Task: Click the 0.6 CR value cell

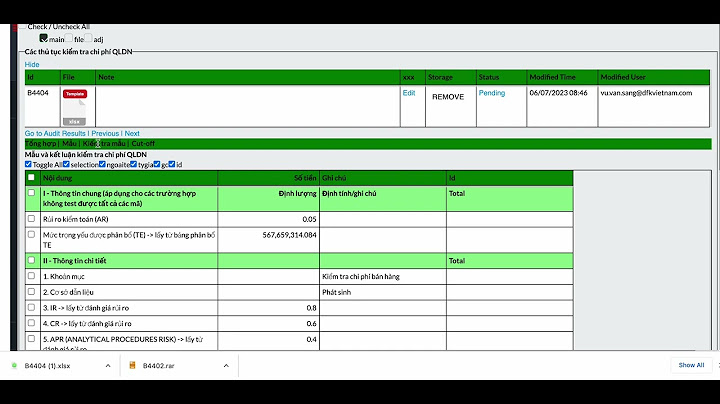Action: 269,323
